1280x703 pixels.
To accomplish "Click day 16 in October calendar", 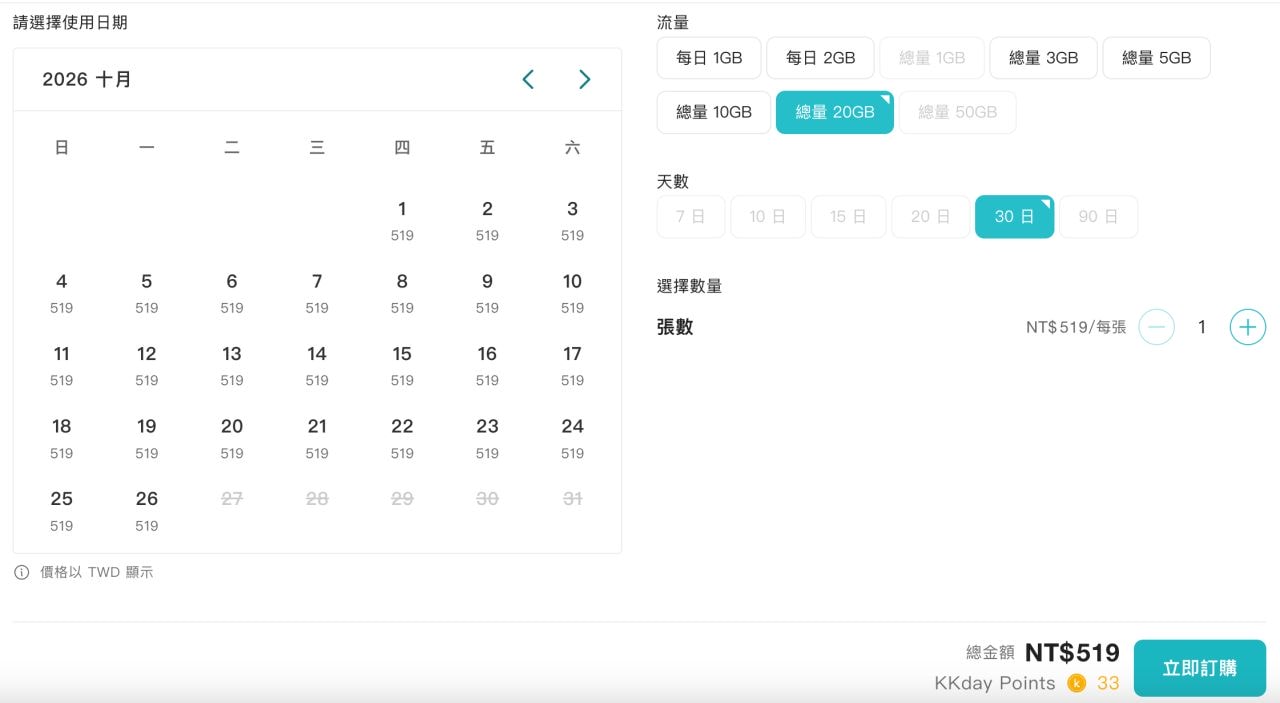I will click(487, 365).
